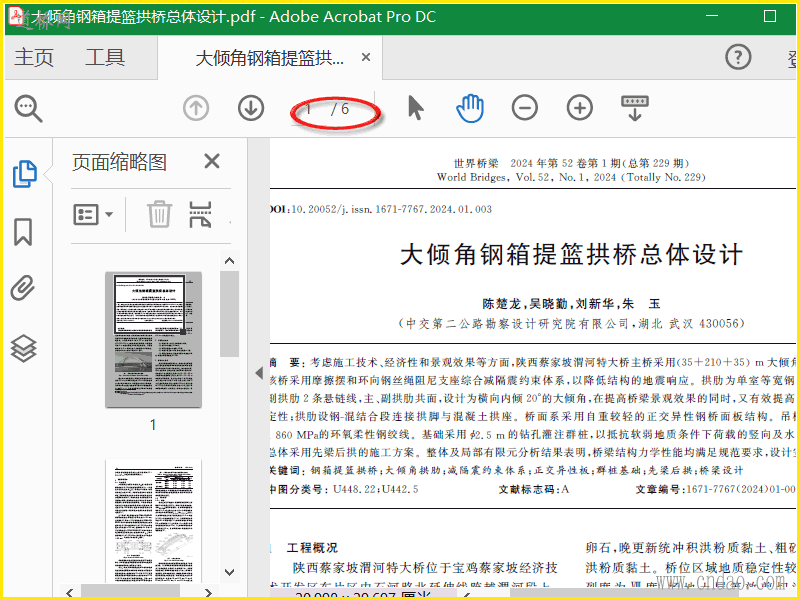Close the 页面缩略图 panel
800x600 pixels.
tap(212, 161)
